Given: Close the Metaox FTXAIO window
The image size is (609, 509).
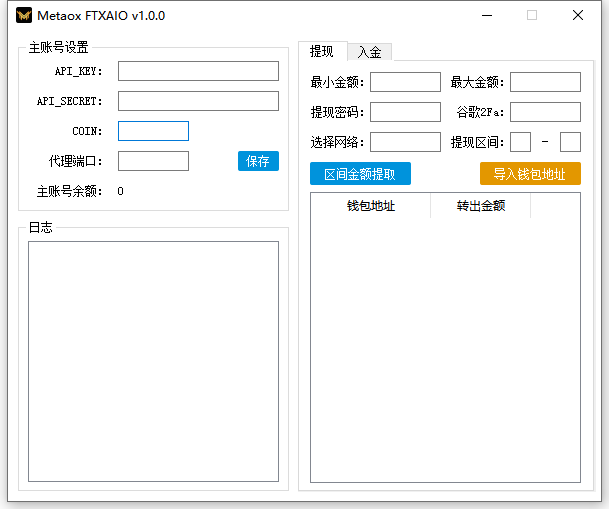Looking at the screenshot, I should [578, 16].
